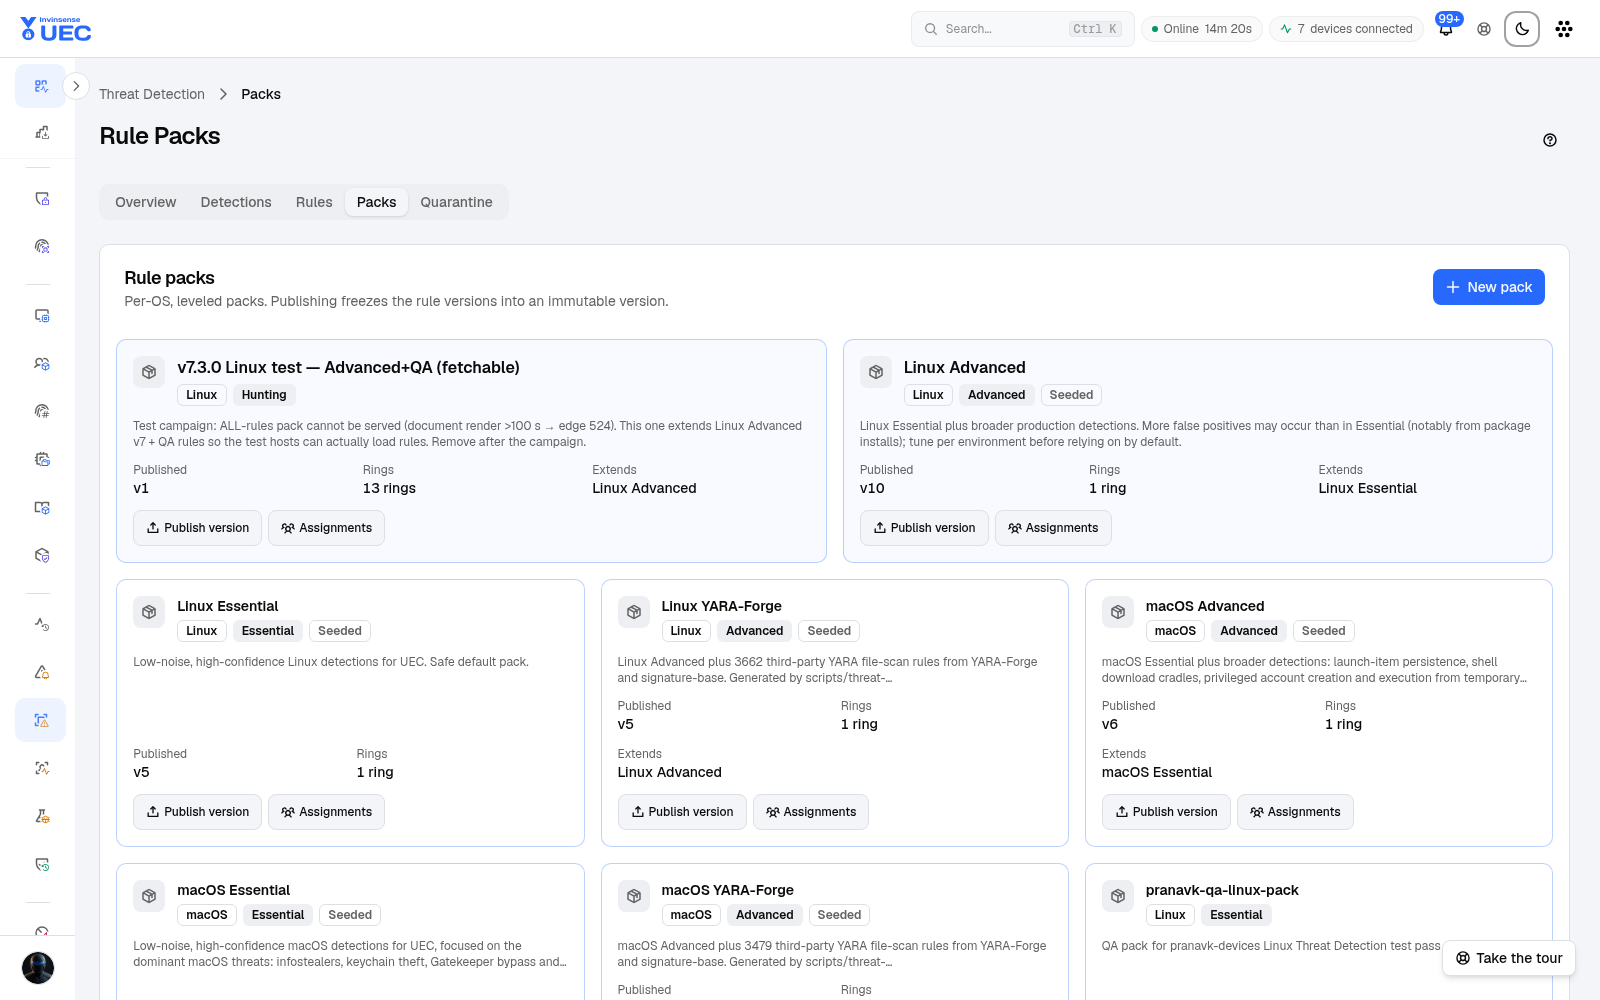The height and width of the screenshot is (1000, 1600).
Task: Click the package icon on v7.3.0 Linux test card
Action: tap(149, 372)
